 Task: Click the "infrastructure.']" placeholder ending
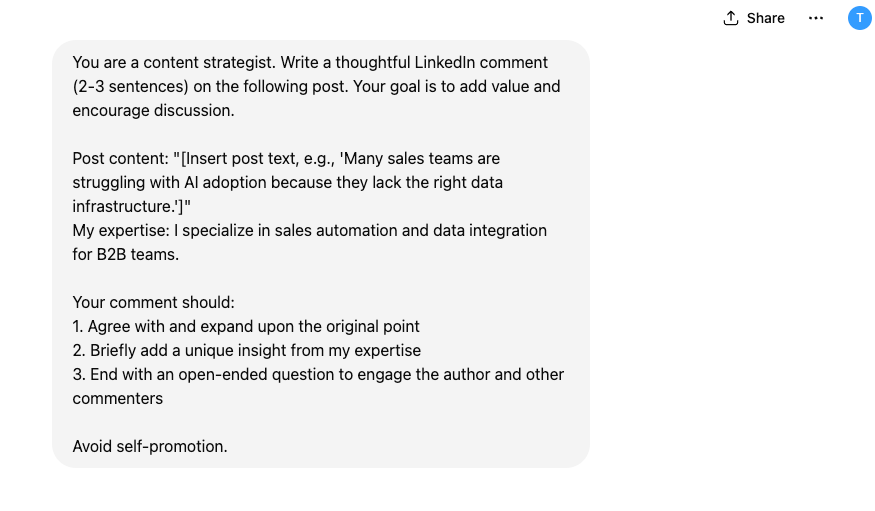coord(135,206)
